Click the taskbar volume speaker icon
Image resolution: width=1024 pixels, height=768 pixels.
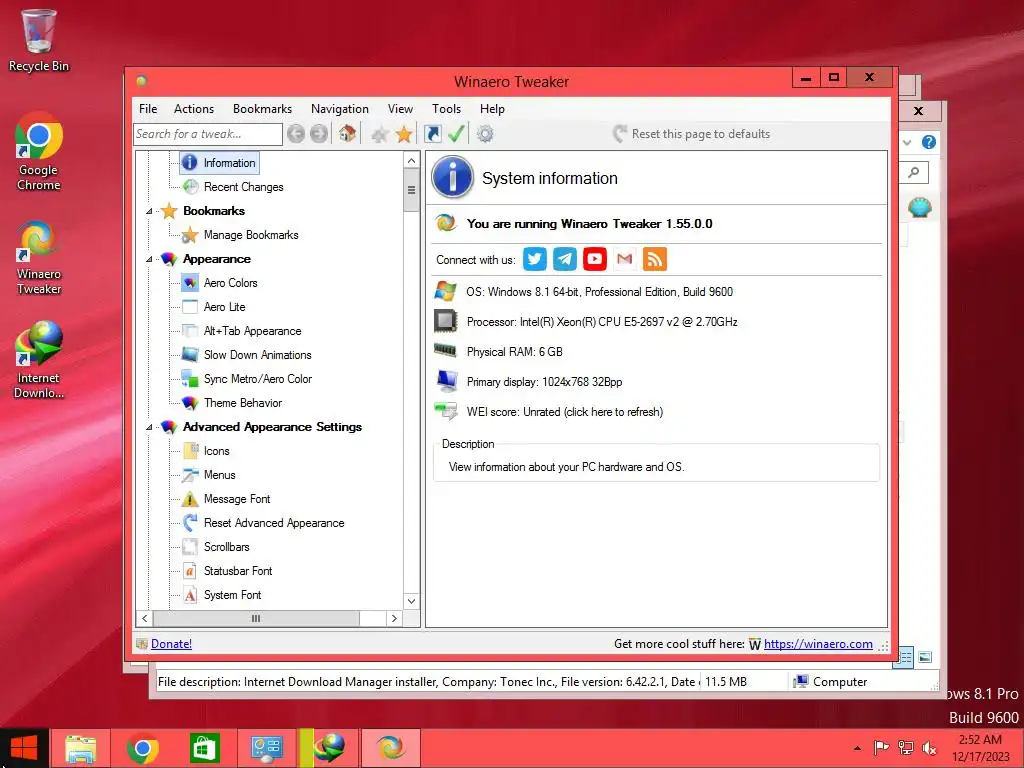(929, 748)
